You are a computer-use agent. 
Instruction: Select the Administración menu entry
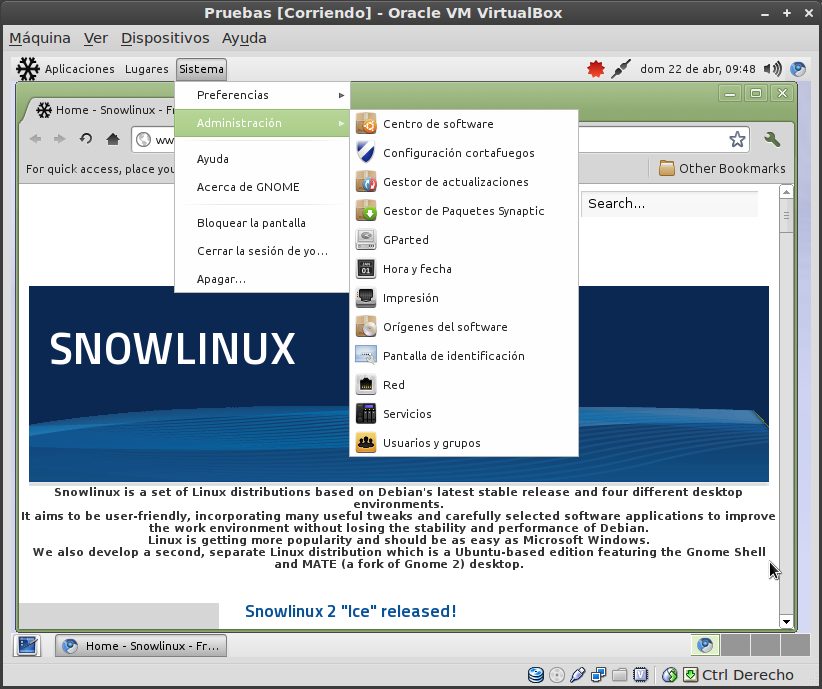point(262,123)
